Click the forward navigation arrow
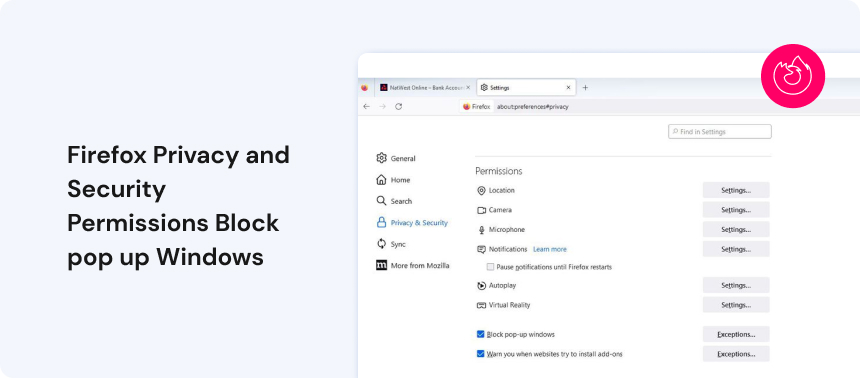The height and width of the screenshot is (378, 860). [382, 106]
